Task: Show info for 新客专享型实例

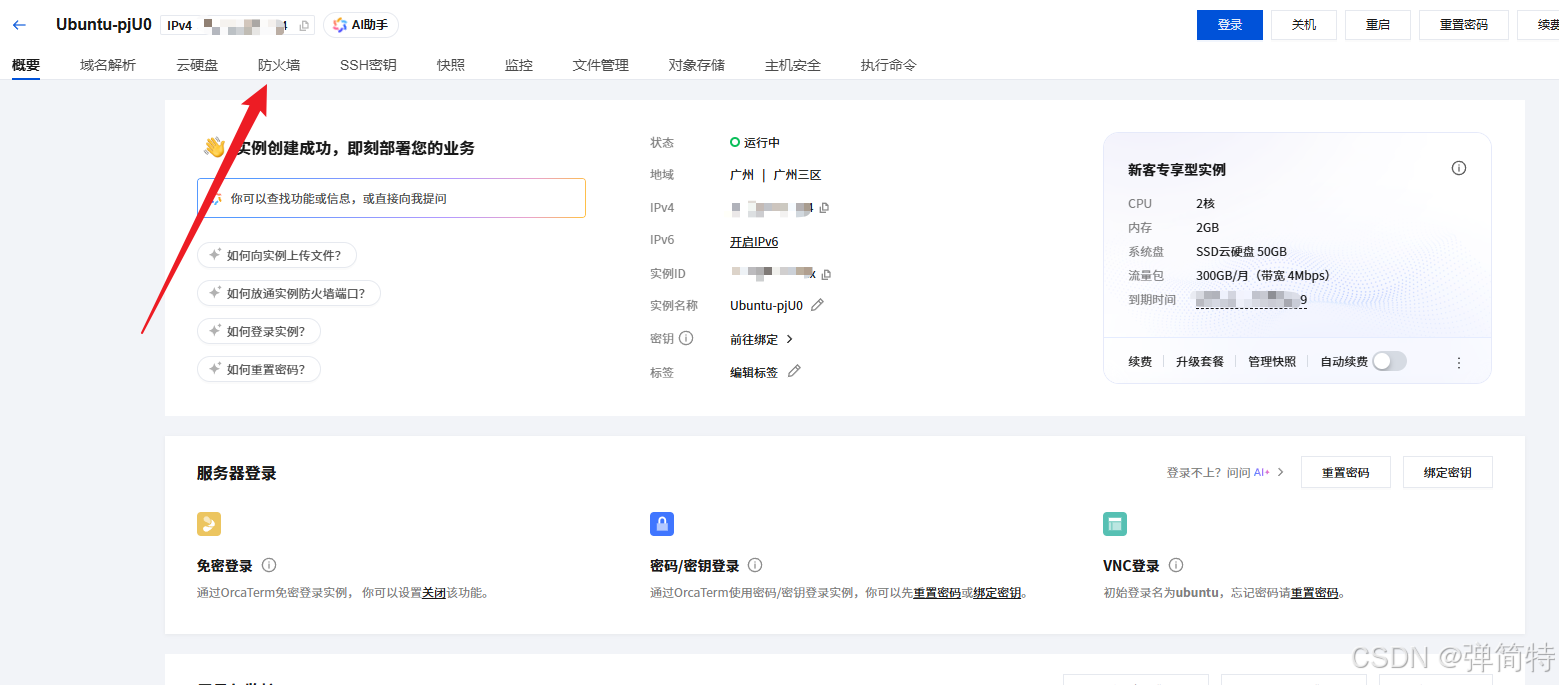Action: 1458,168
